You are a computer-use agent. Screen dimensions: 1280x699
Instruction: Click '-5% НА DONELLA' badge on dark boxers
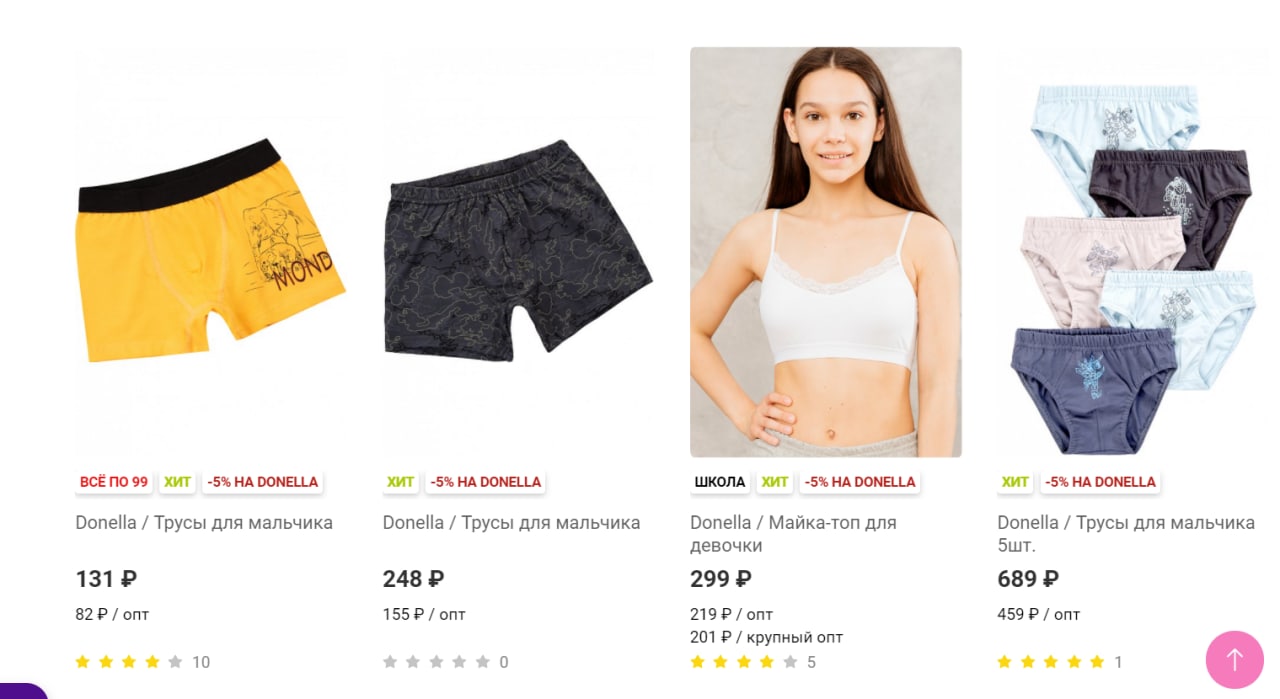pyautogui.click(x=485, y=482)
